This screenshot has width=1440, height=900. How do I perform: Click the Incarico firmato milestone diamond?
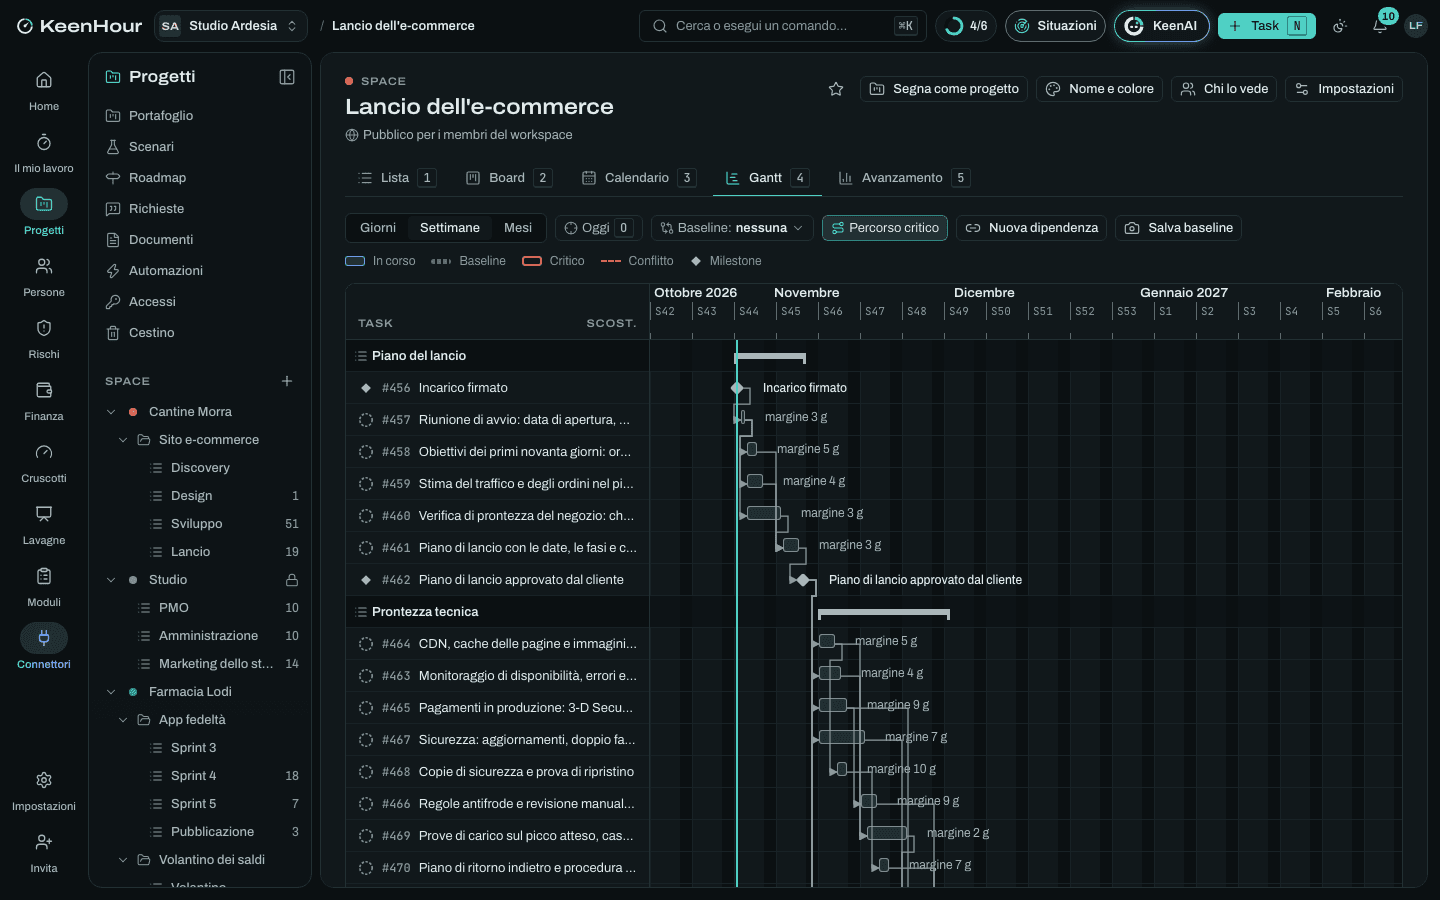click(x=737, y=388)
